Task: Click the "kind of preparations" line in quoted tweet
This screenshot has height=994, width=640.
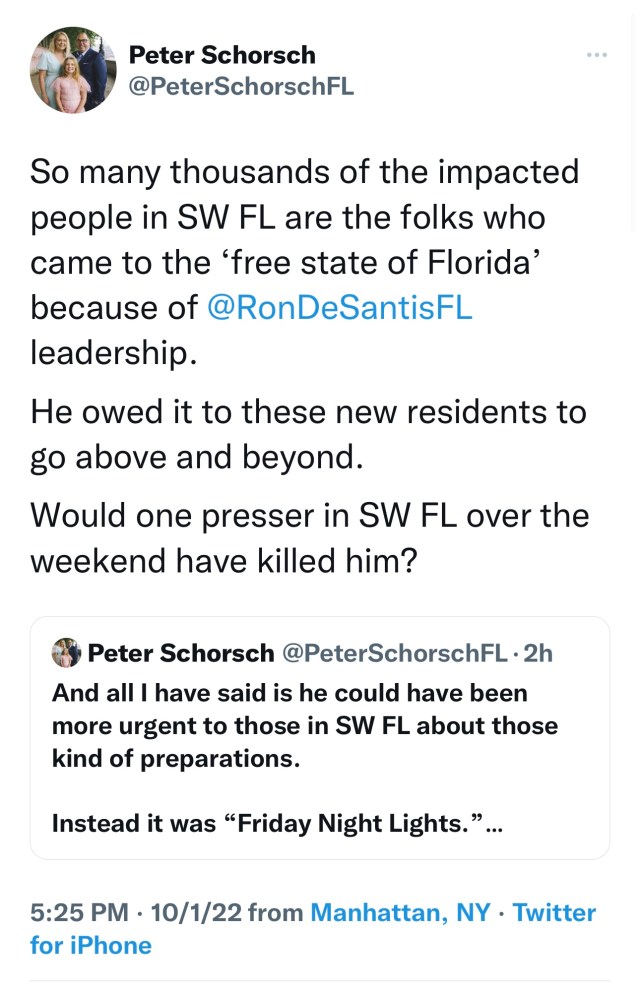Action: point(176,757)
